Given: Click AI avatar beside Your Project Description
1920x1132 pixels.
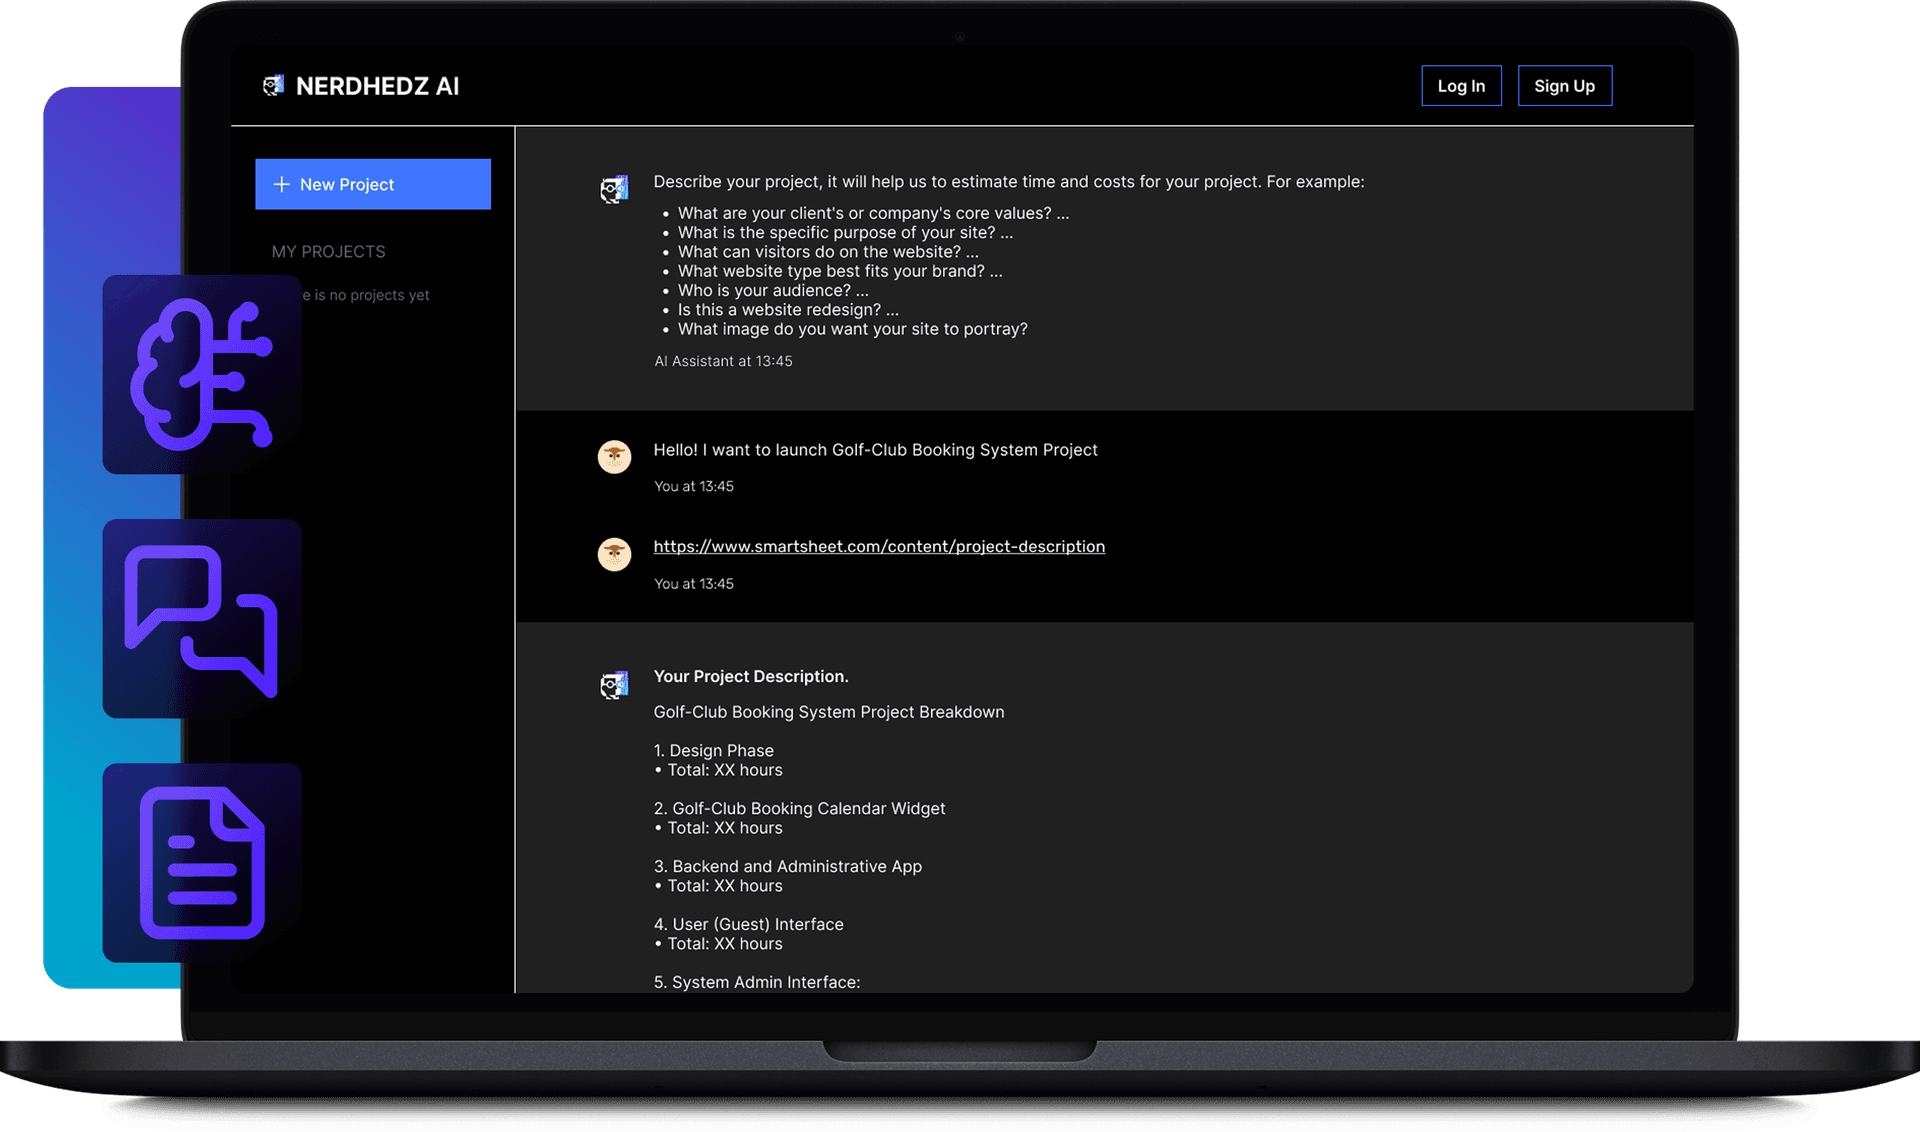Looking at the screenshot, I should click(614, 685).
